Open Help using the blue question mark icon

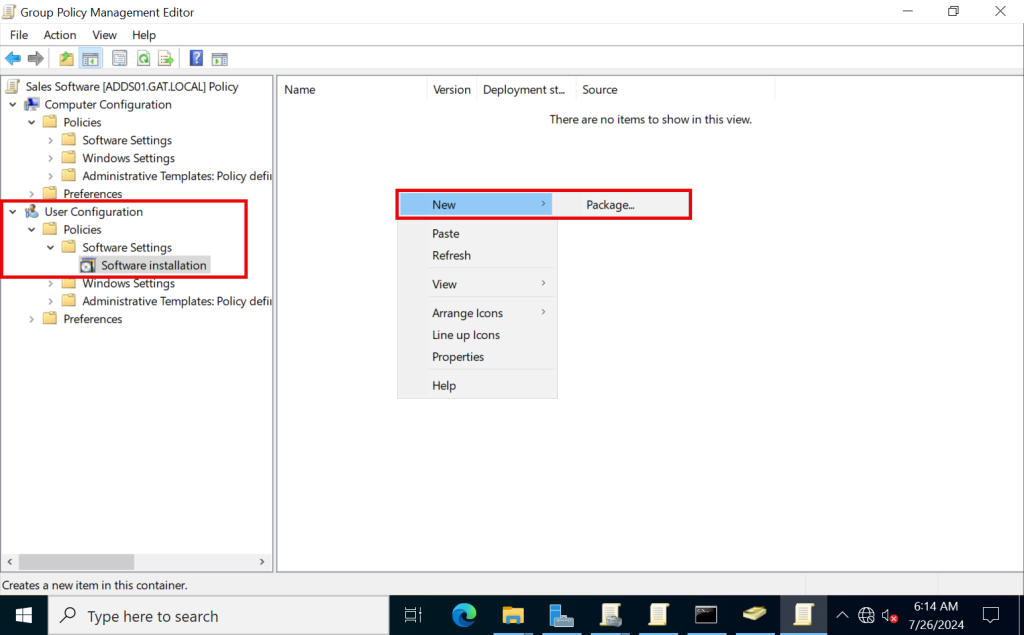195,57
